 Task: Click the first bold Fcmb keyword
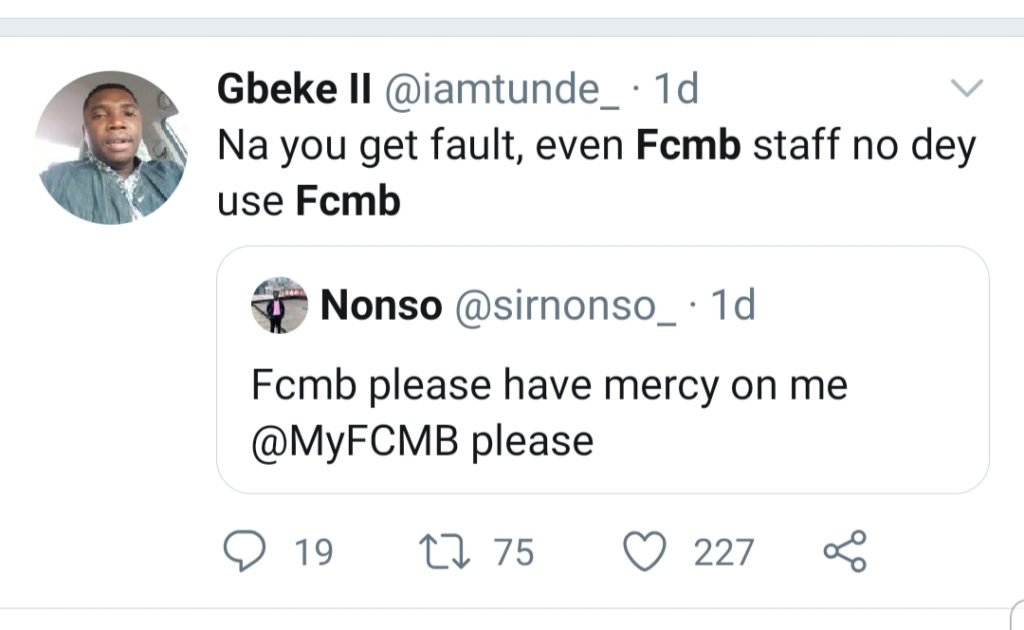click(688, 146)
